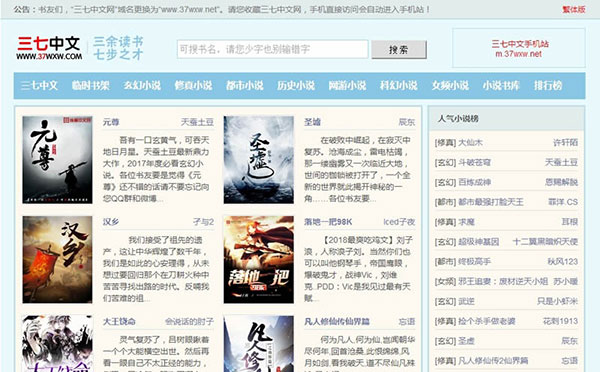Open 凡人修仙传2仙界篇 in ranking list
Image resolution: width=600 pixels, height=372 pixels.
pos(493,361)
